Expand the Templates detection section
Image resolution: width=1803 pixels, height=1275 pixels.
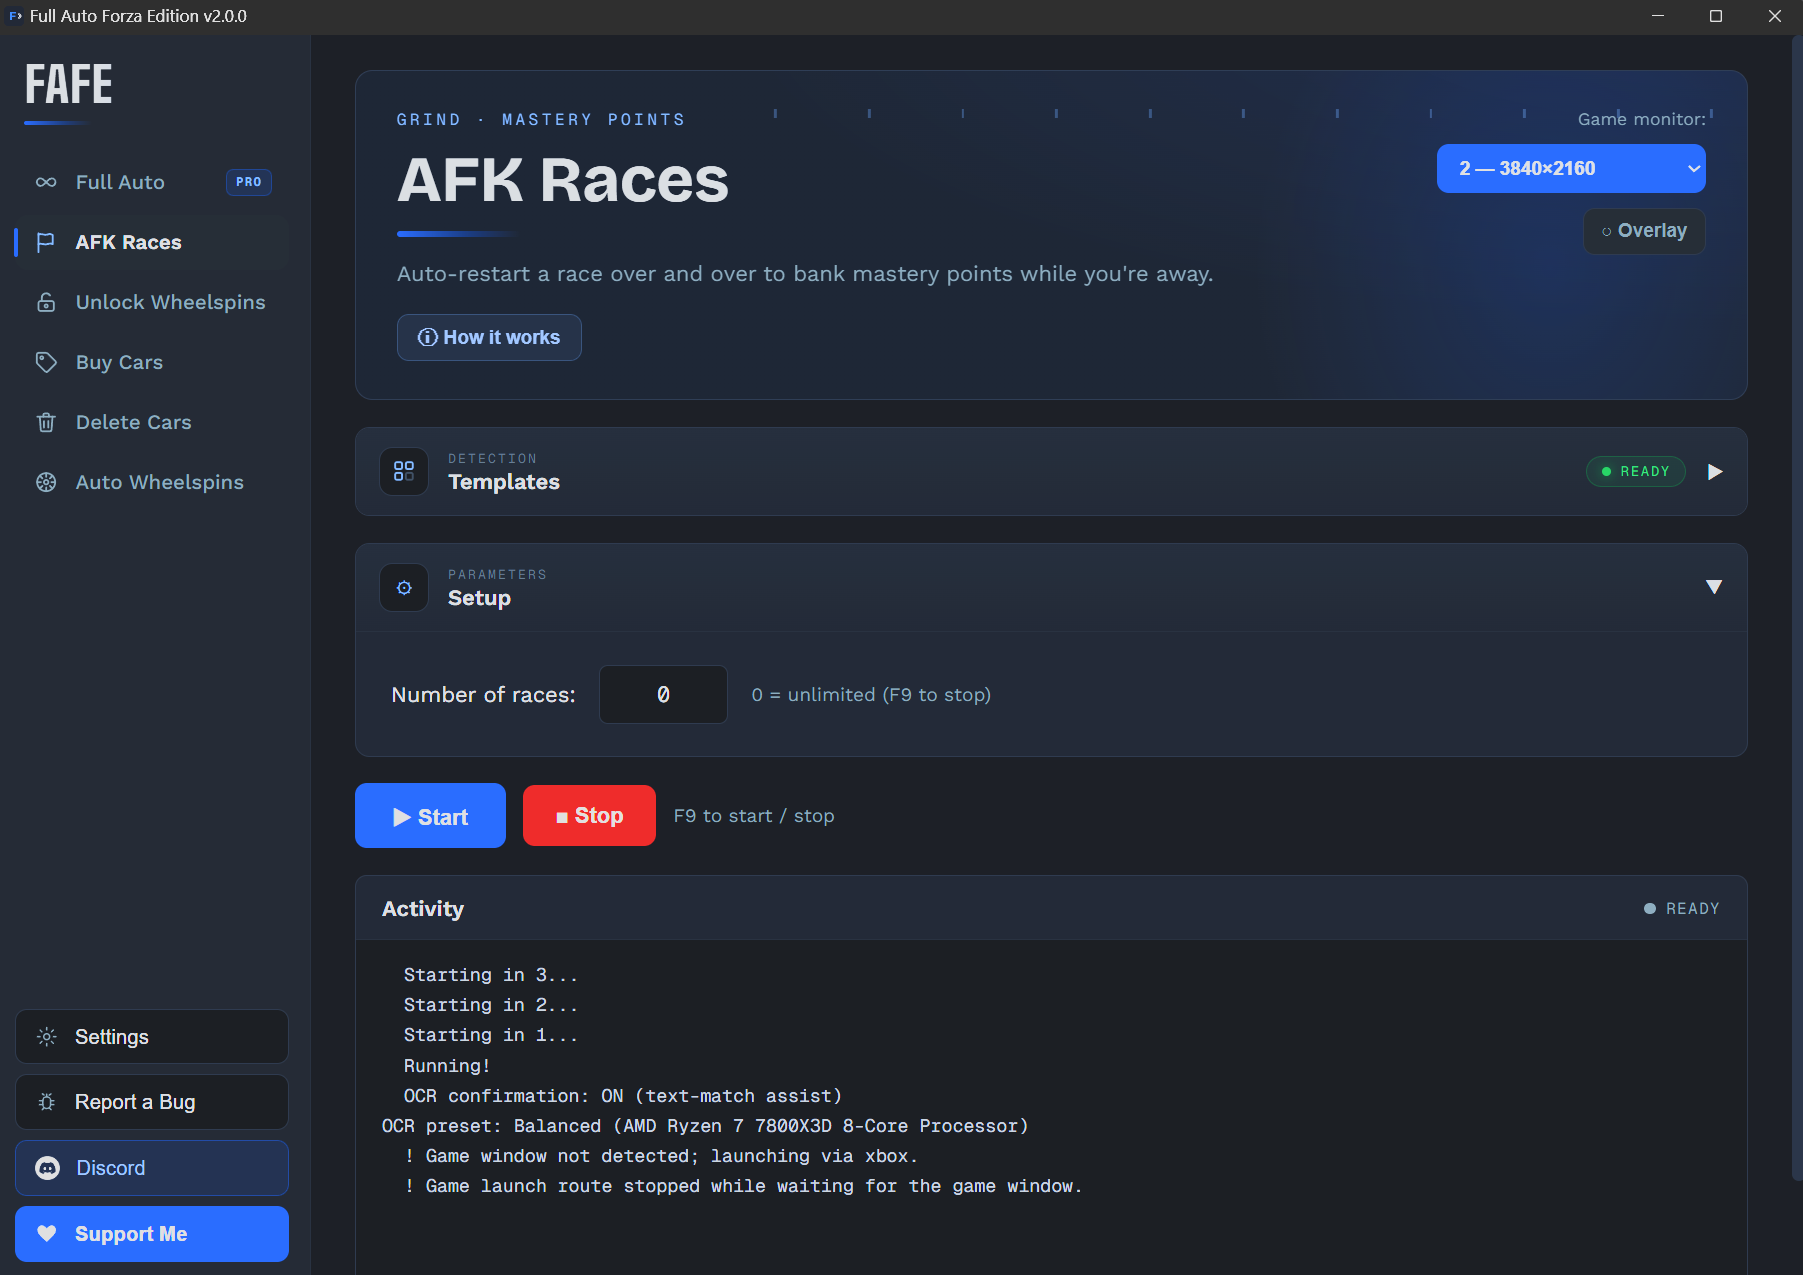tap(1715, 471)
